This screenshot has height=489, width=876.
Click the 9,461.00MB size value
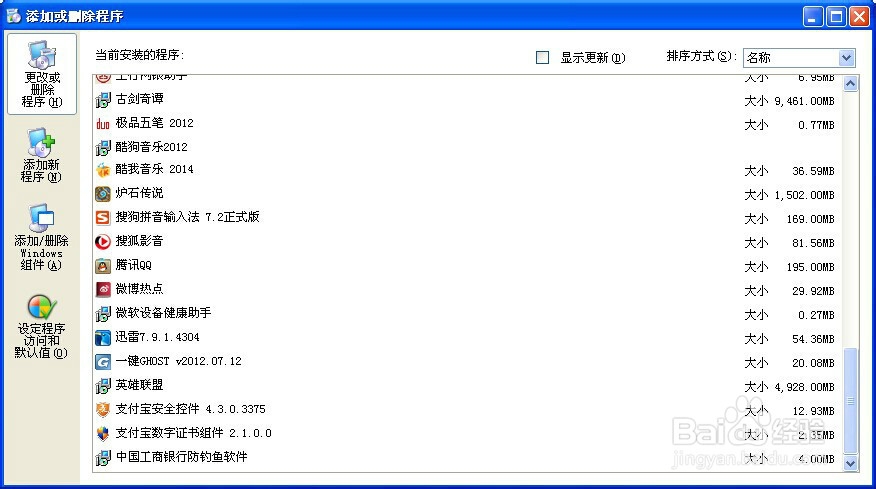pos(804,102)
